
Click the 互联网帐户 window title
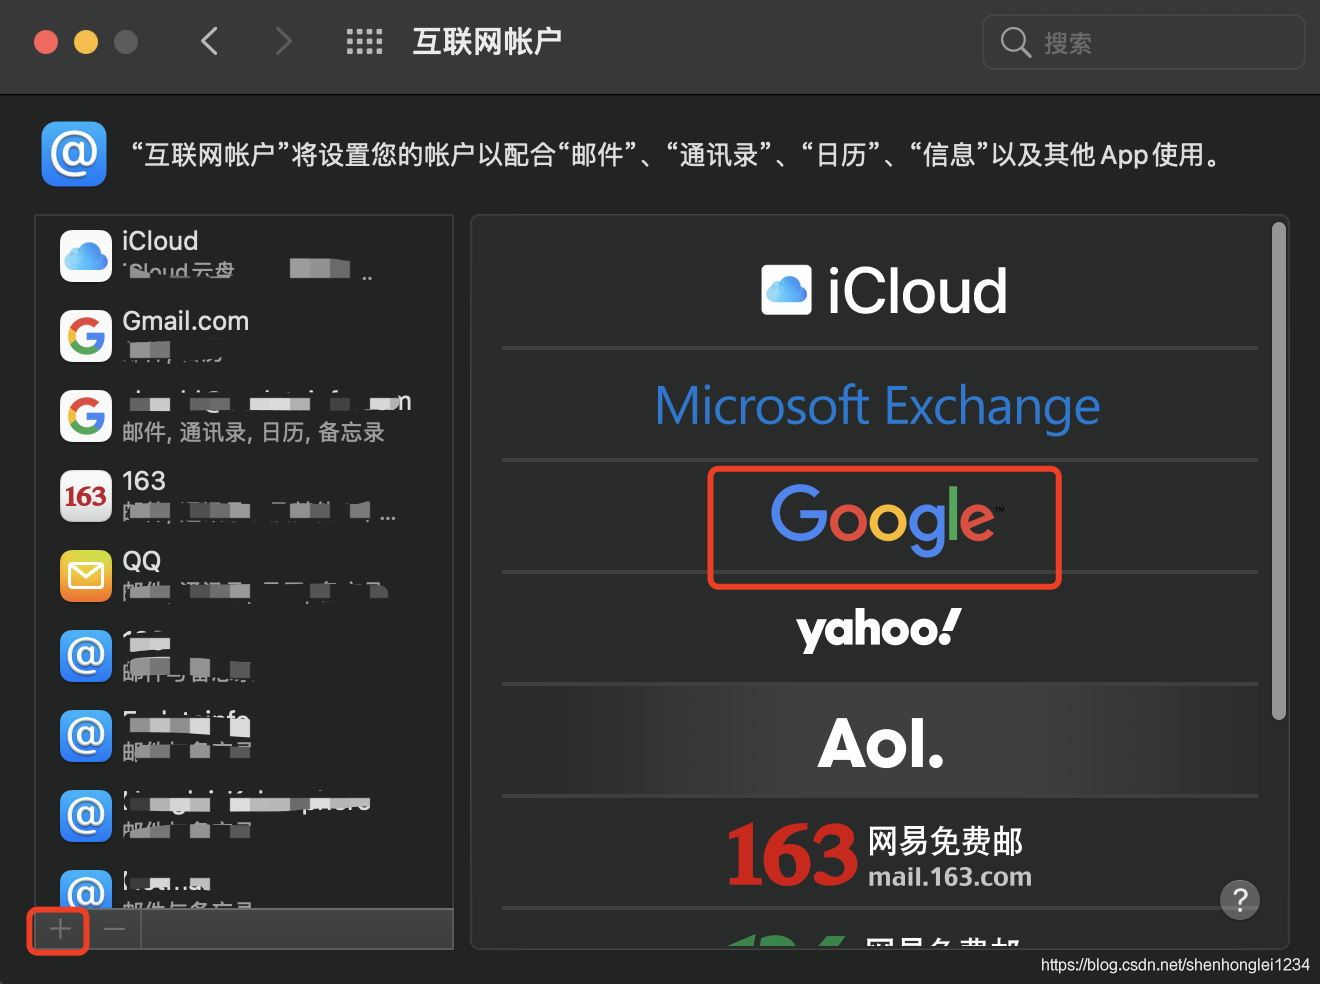487,42
